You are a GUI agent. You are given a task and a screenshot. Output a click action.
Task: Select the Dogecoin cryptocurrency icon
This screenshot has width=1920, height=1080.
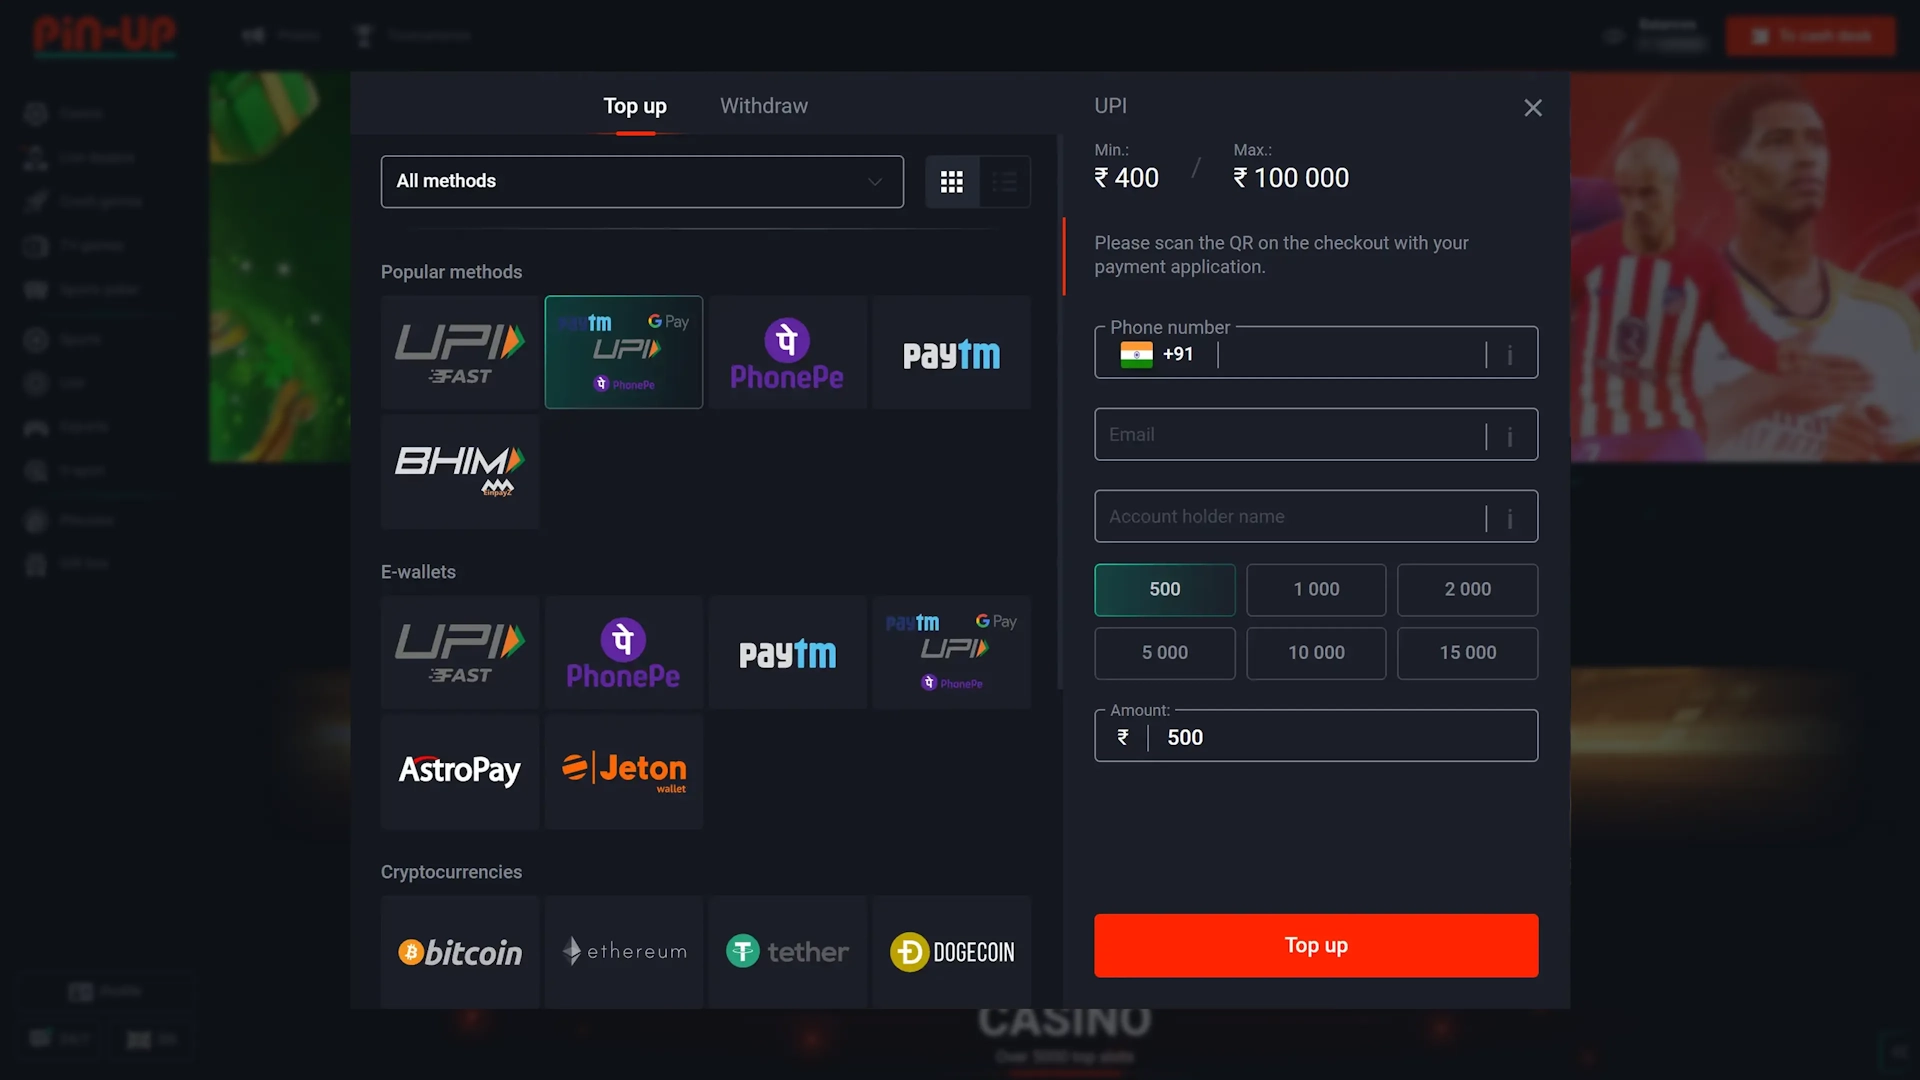(x=952, y=952)
